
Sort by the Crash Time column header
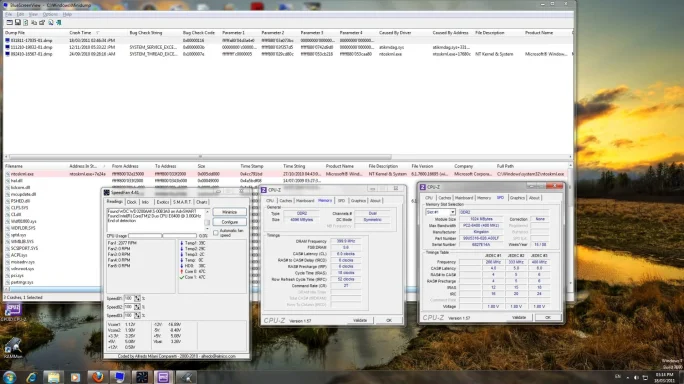(x=80, y=33)
